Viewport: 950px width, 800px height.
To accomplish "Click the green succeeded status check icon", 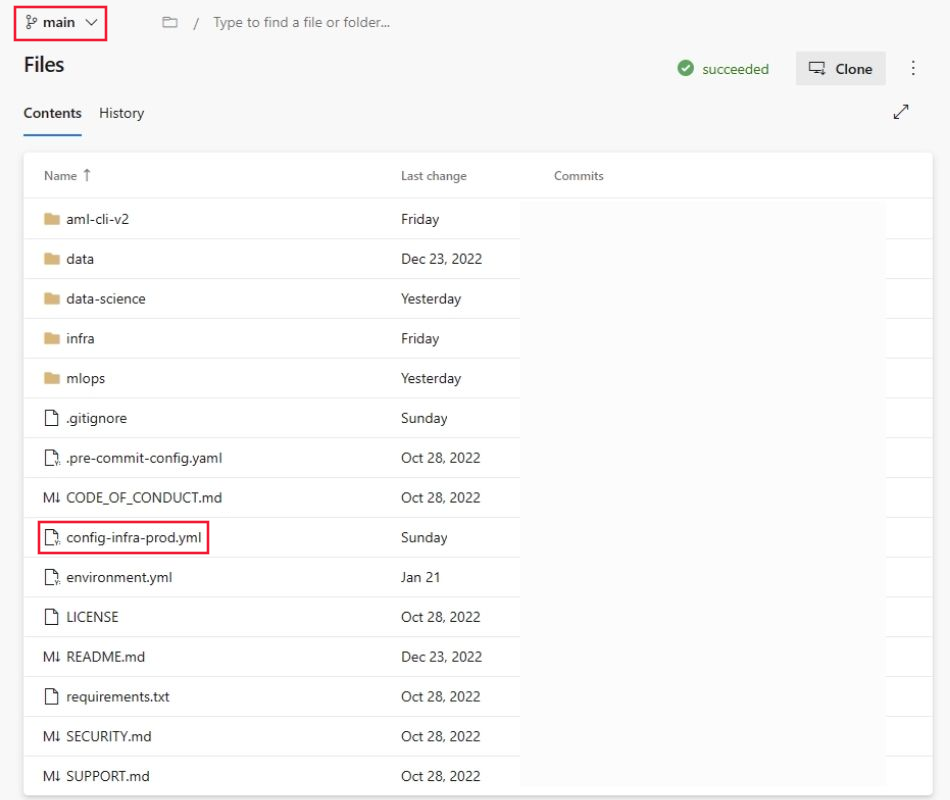I will pyautogui.click(x=687, y=68).
